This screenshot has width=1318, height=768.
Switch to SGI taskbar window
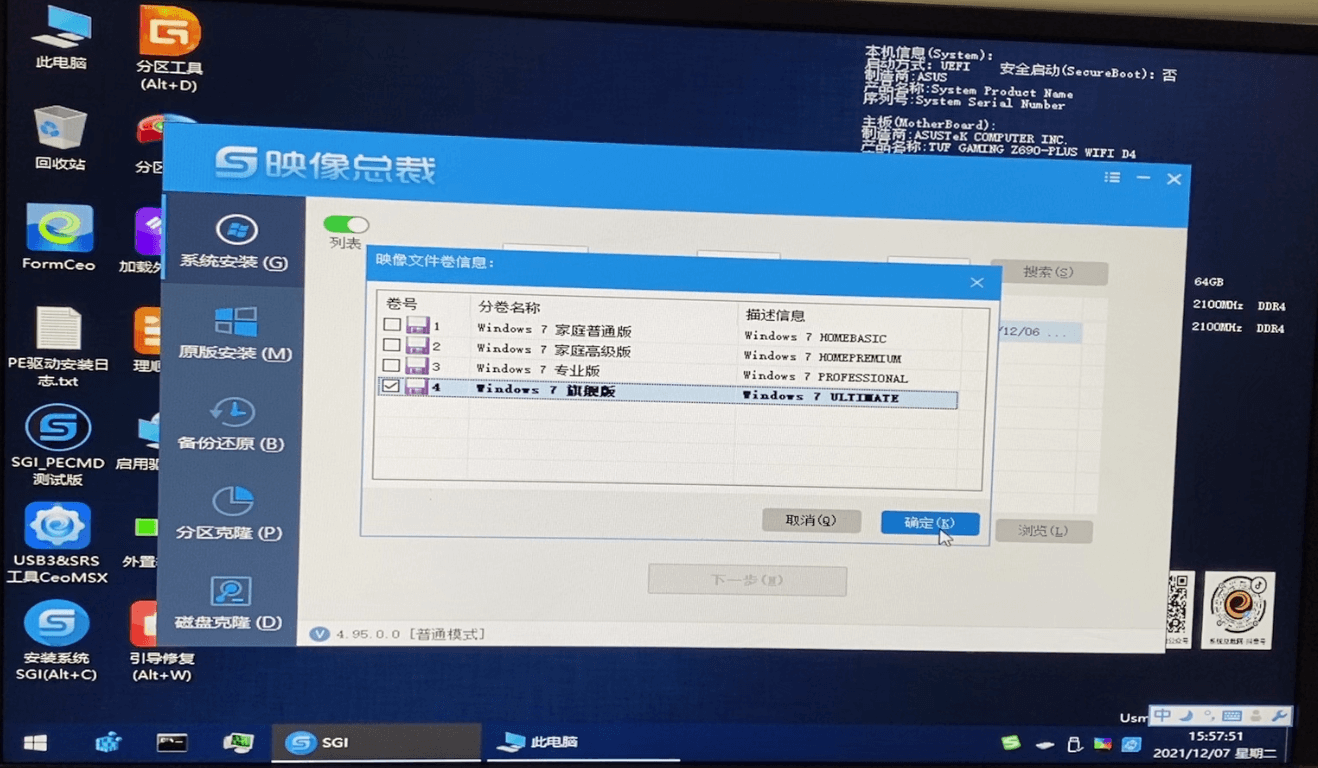tap(375, 743)
